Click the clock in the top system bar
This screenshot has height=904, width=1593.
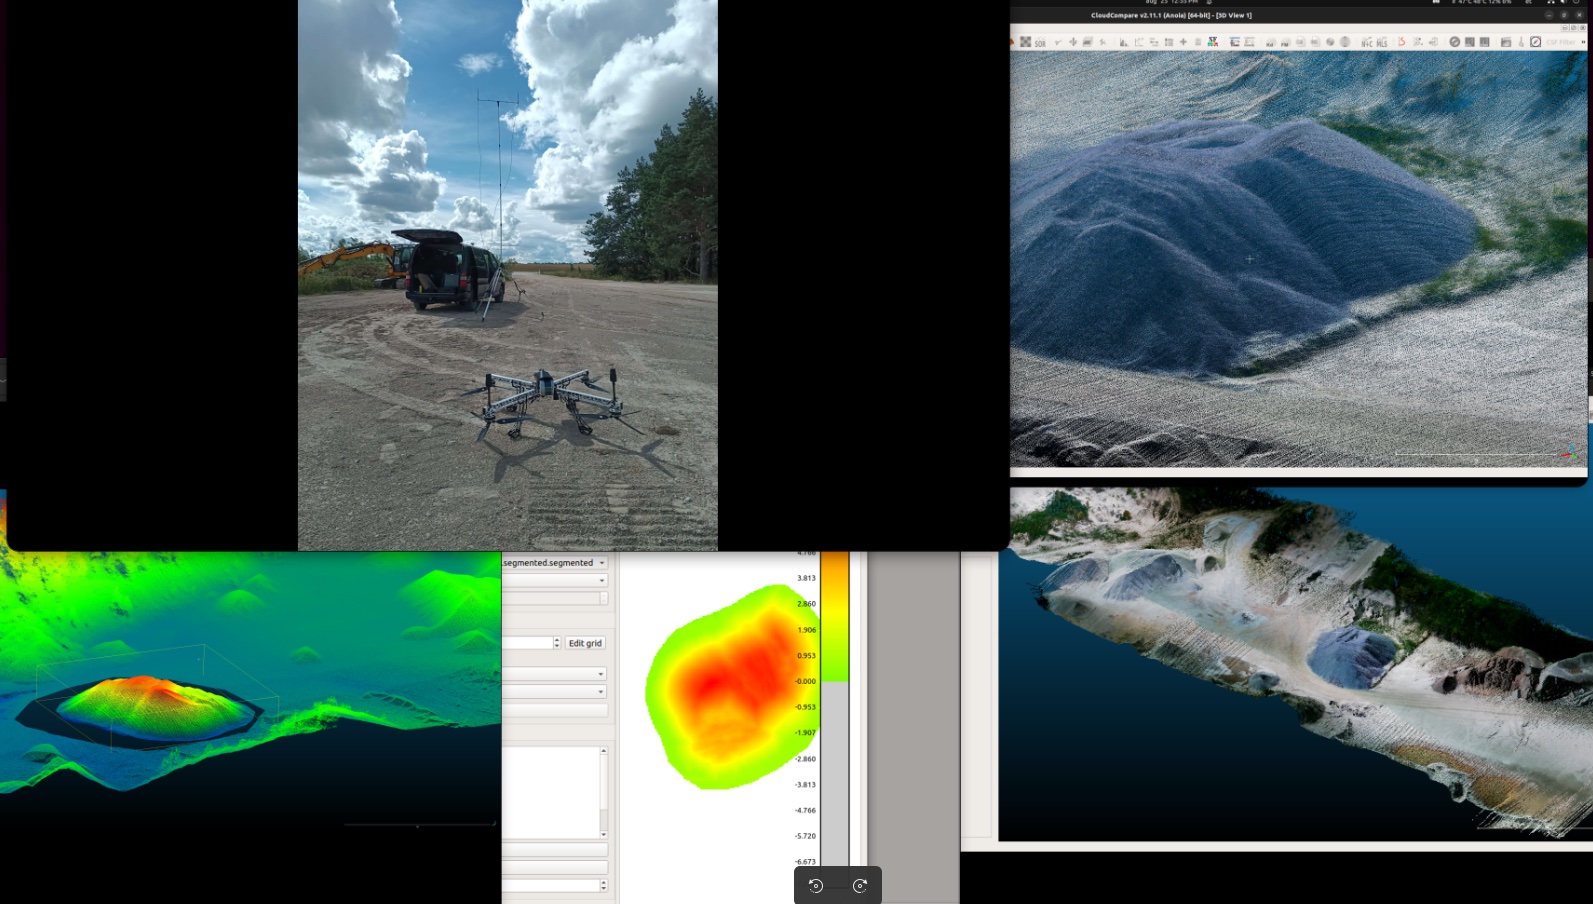pyautogui.click(x=1171, y=2)
